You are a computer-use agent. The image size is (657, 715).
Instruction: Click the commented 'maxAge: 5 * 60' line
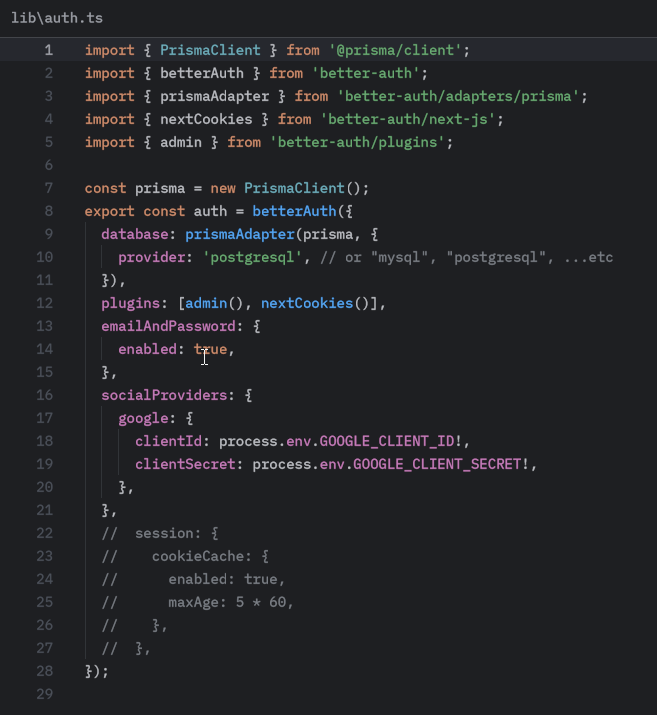click(x=227, y=602)
